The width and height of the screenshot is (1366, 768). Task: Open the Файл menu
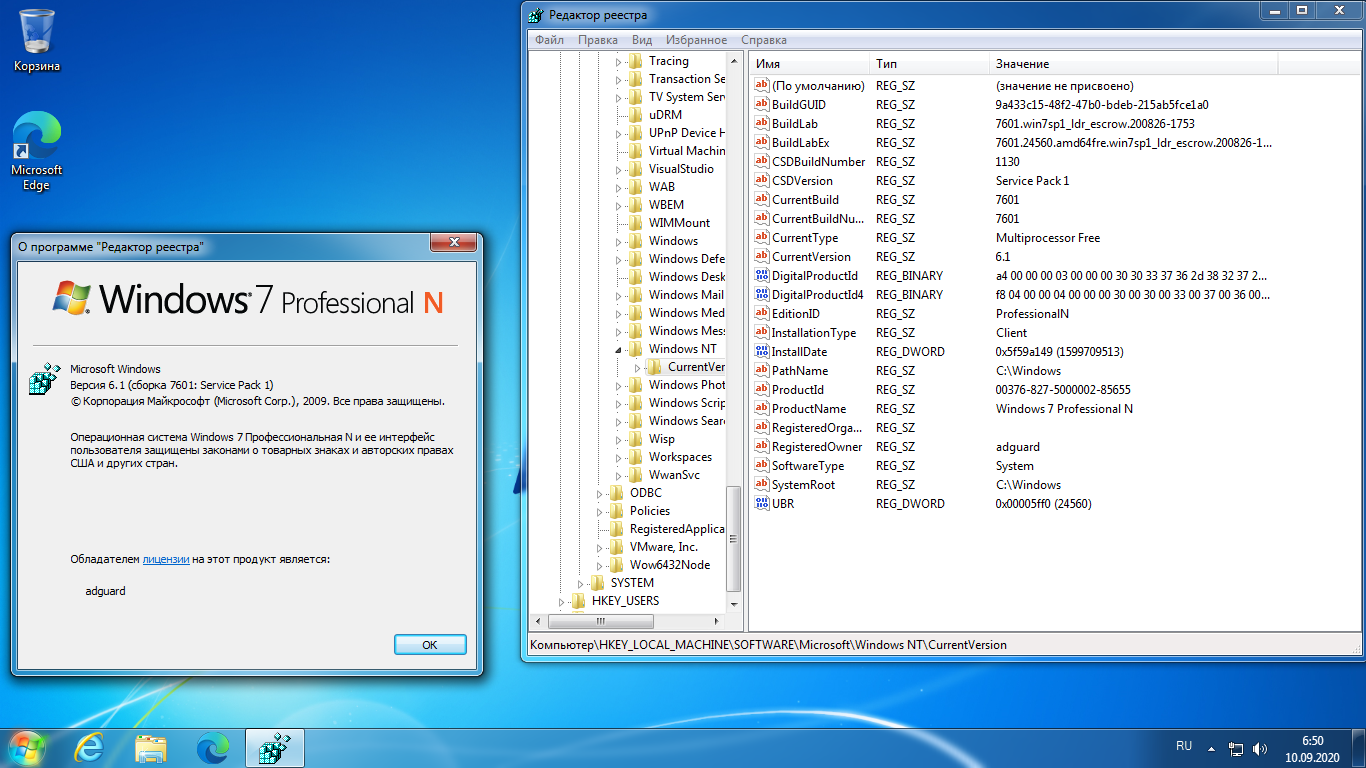pyautogui.click(x=549, y=40)
